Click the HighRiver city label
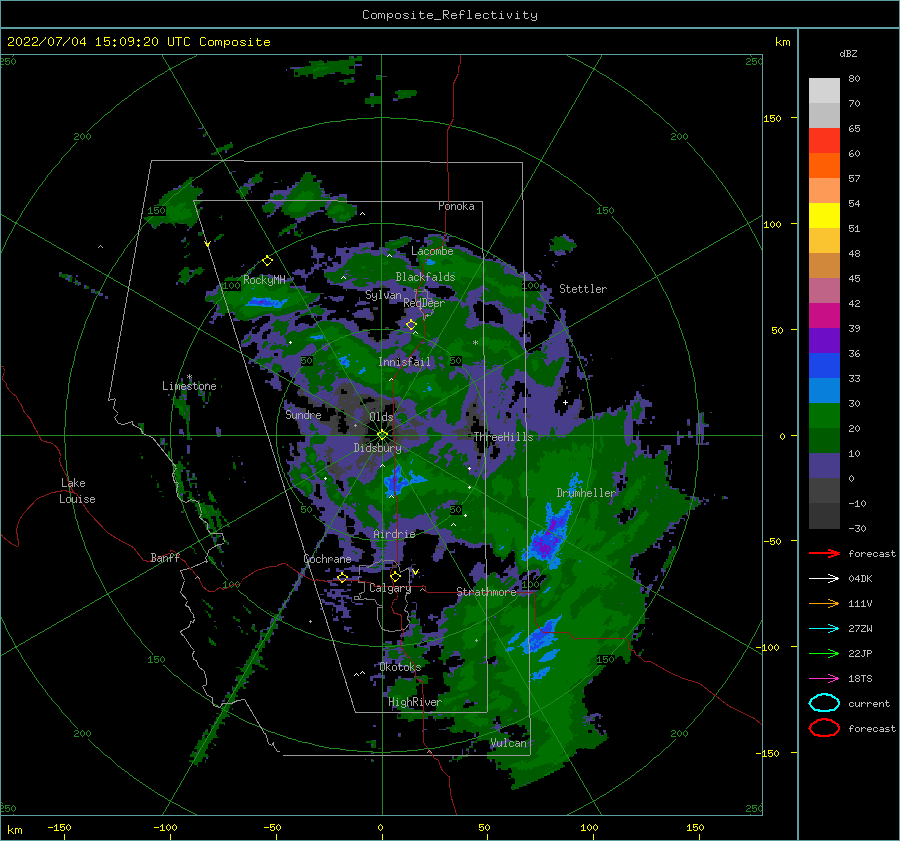The height and width of the screenshot is (841, 900). click(x=414, y=702)
